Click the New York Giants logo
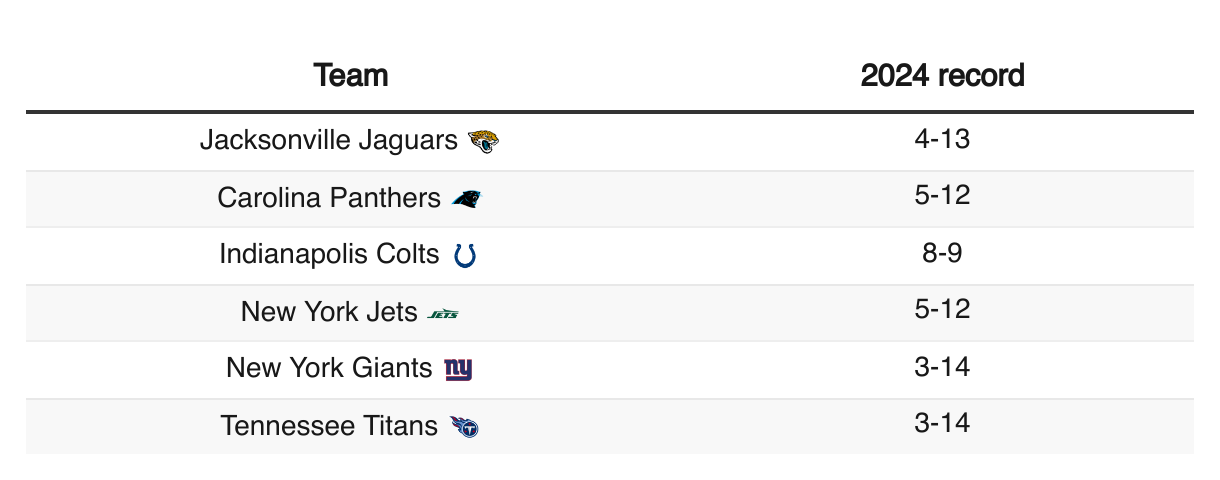The height and width of the screenshot is (480, 1220). 458,370
